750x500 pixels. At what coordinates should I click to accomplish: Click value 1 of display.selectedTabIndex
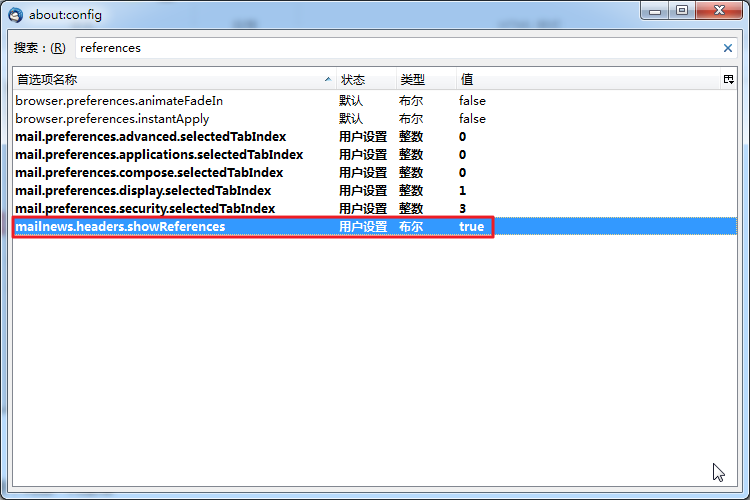tap(462, 190)
